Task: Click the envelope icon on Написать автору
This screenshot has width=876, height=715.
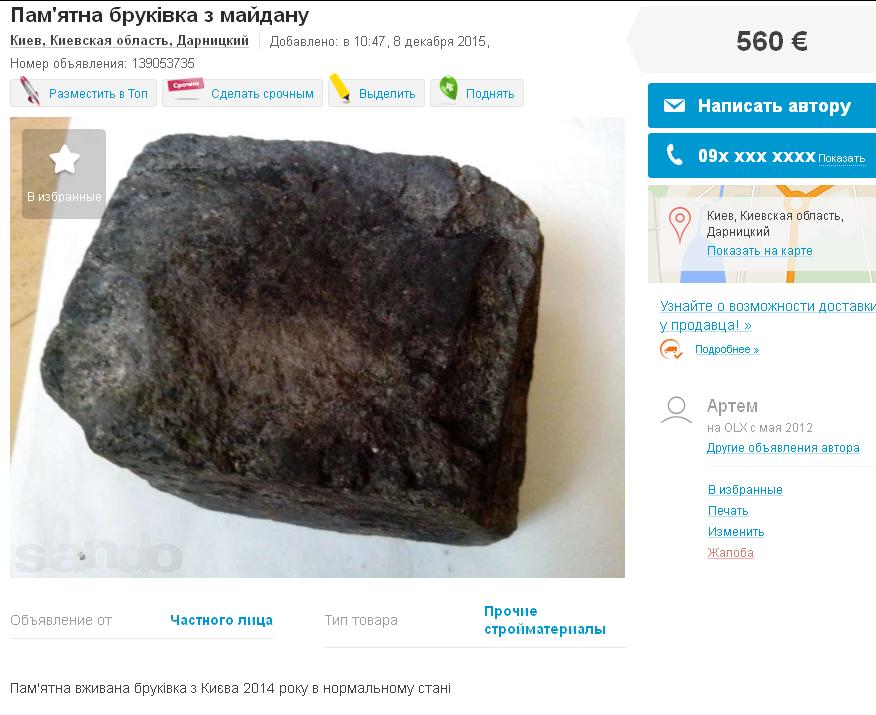Action: pyautogui.click(x=674, y=106)
